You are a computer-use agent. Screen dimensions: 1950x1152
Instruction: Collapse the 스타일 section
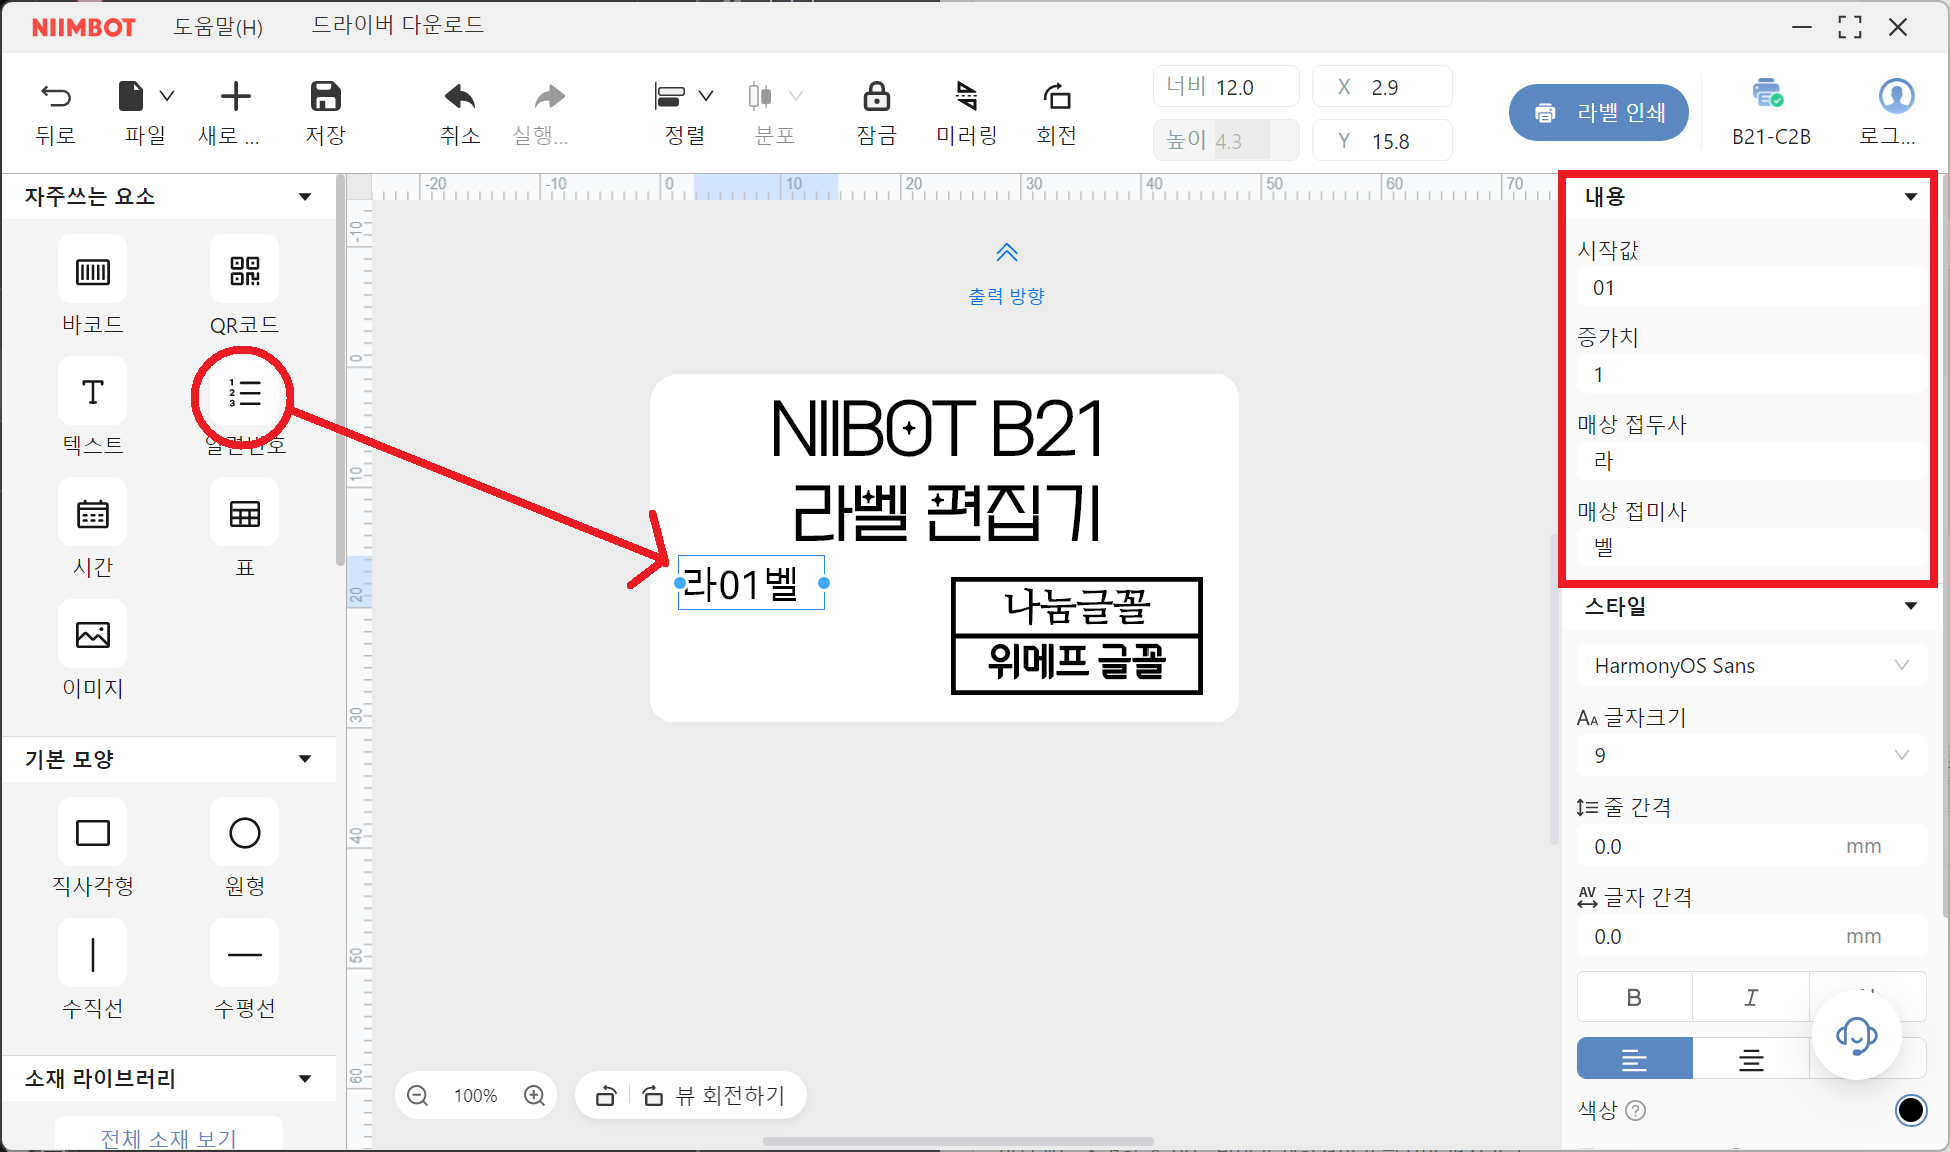1910,606
